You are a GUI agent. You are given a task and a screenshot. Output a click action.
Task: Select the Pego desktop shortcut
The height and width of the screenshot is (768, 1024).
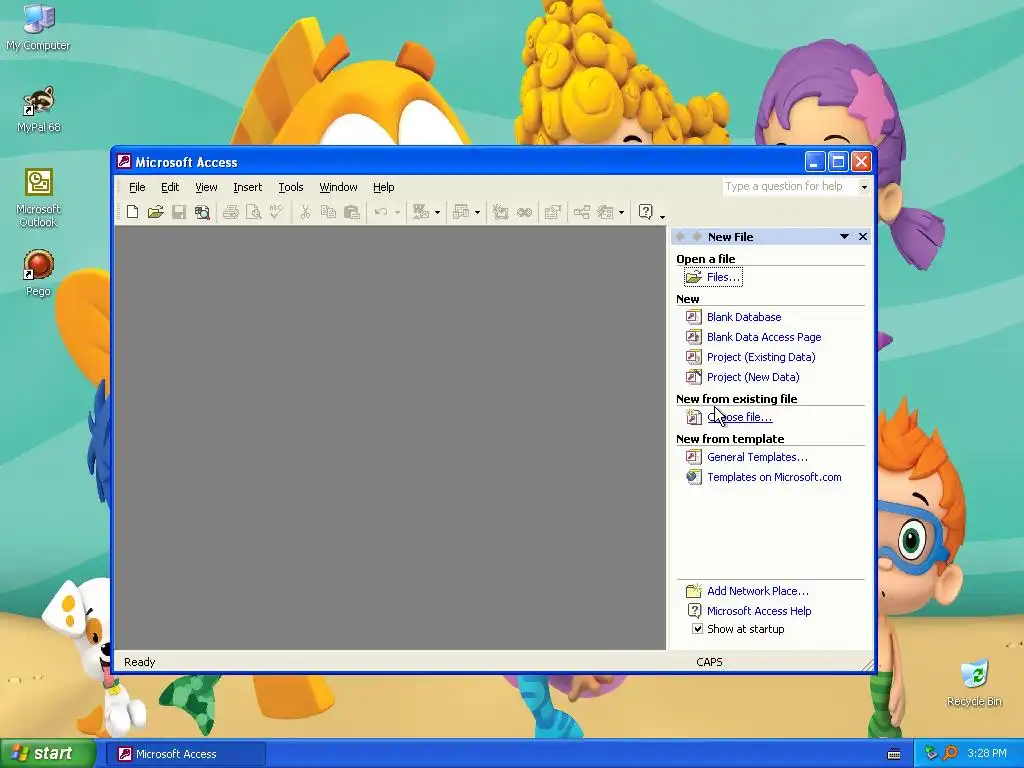[38, 273]
